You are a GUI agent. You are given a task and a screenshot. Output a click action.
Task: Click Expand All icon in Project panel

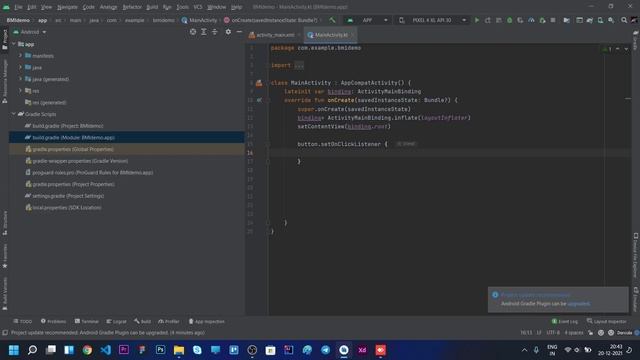(x=204, y=32)
